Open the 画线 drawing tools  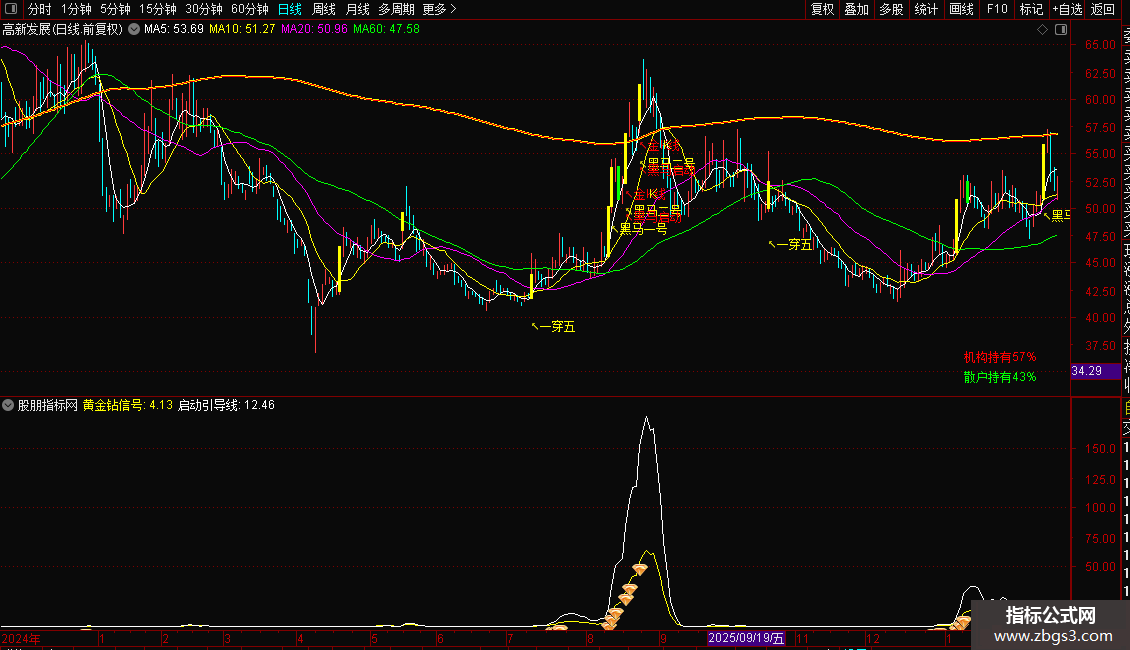961,9
